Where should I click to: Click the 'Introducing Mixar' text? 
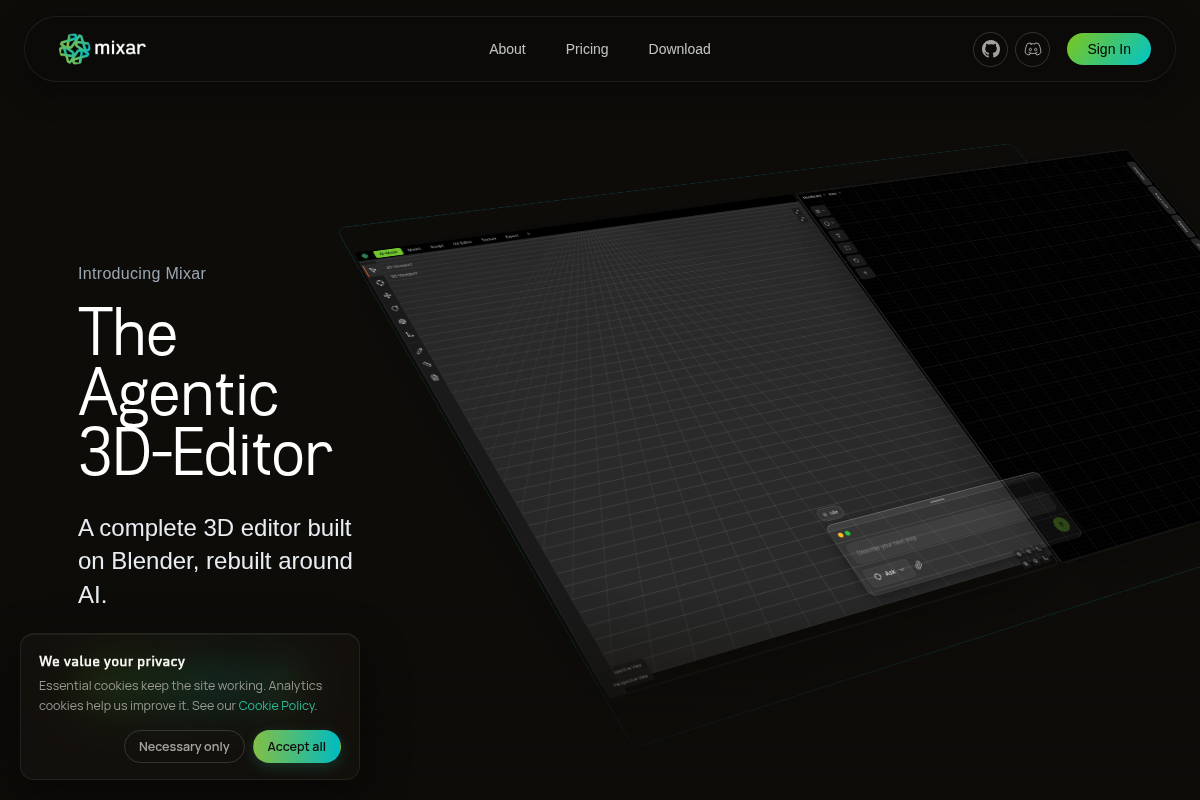[x=142, y=274]
